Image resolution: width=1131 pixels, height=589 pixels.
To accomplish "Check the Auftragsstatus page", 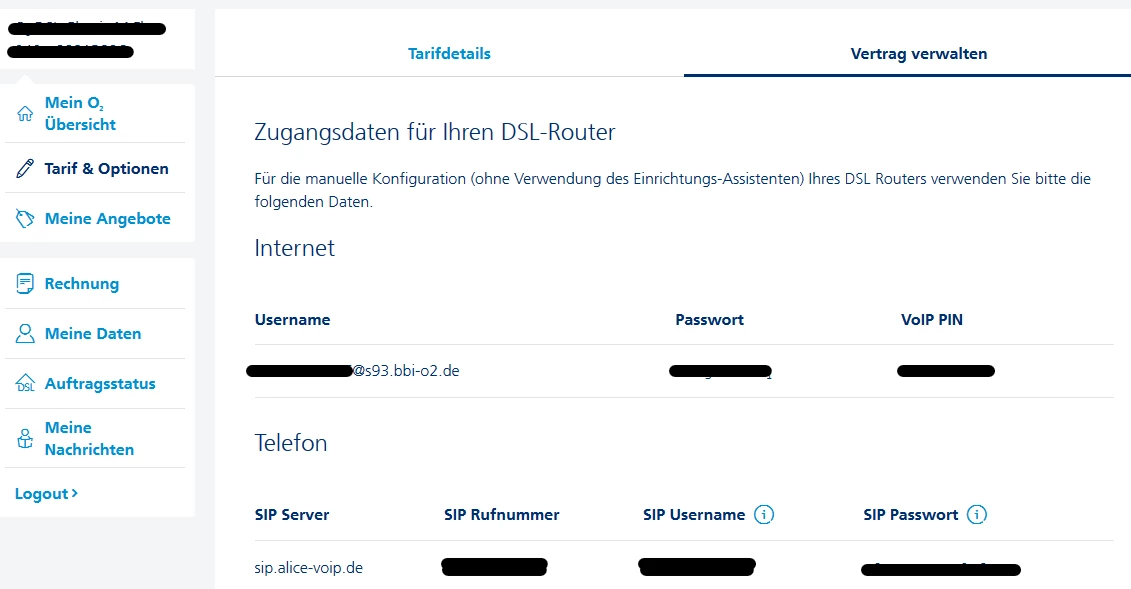I will (99, 384).
